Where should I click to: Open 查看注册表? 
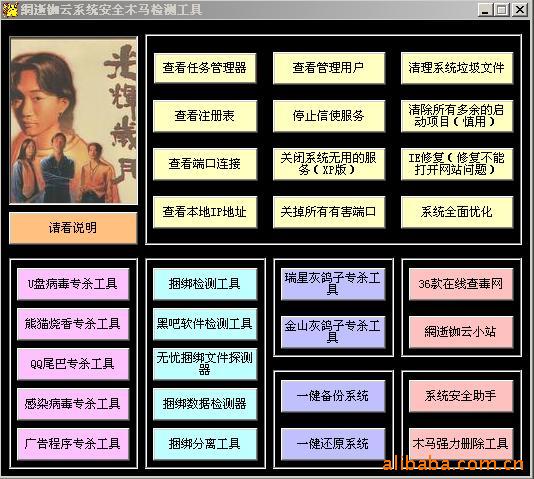tap(205, 116)
